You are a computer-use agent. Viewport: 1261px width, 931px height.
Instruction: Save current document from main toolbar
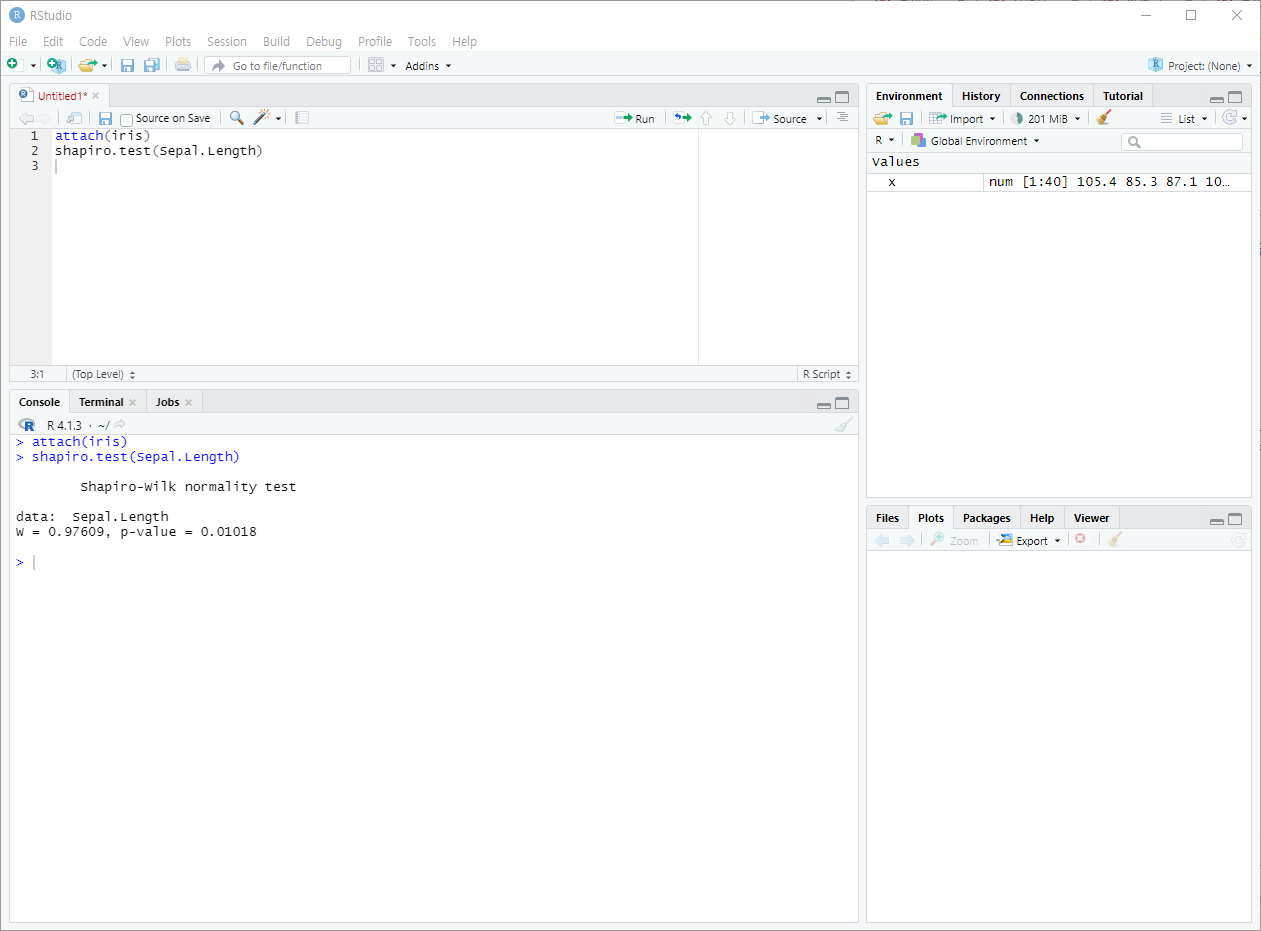127,65
